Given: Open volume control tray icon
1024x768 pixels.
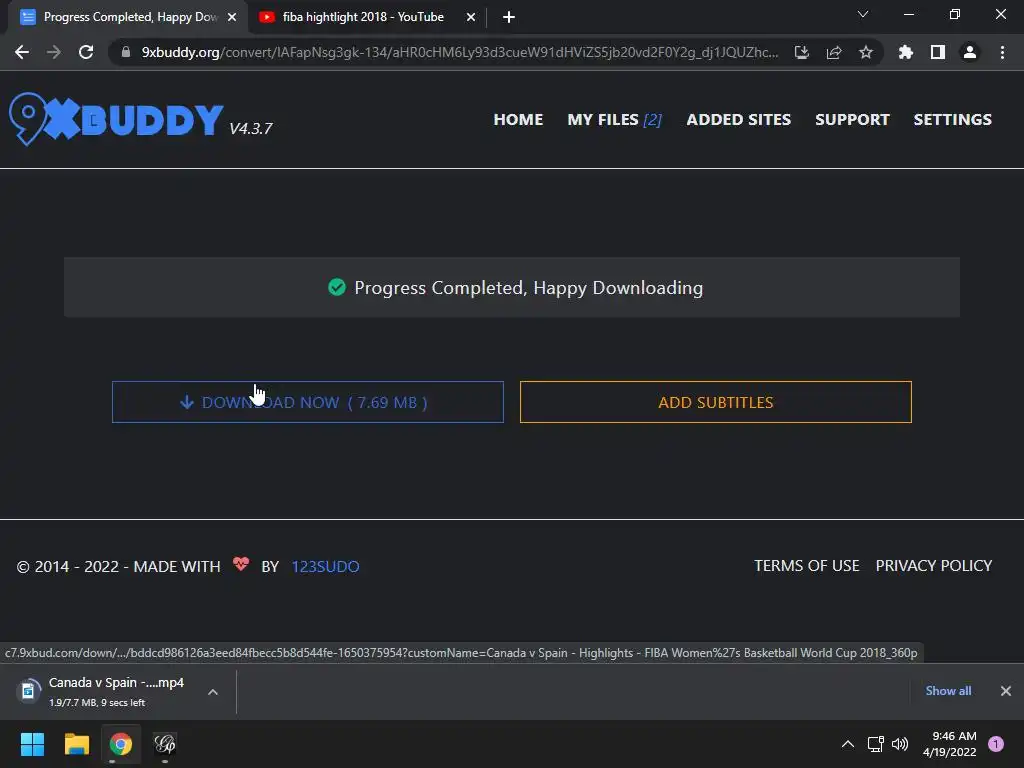Looking at the screenshot, I should point(900,744).
